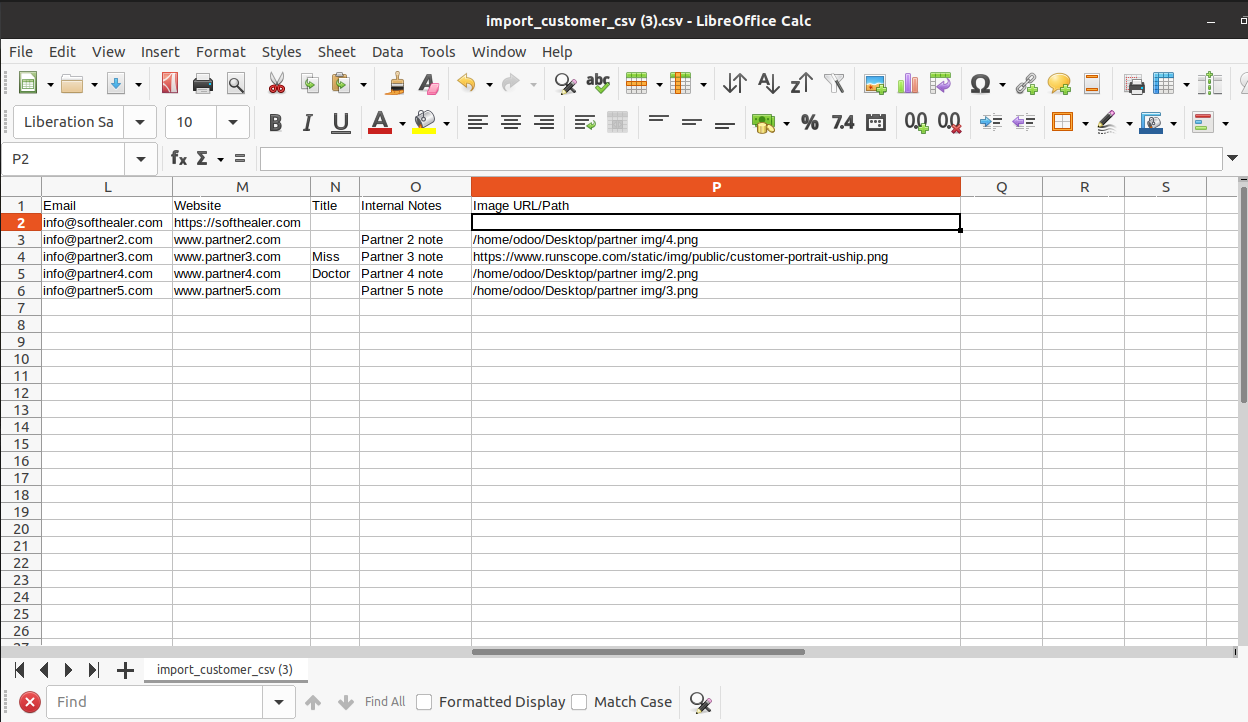This screenshot has height=722, width=1248.
Task: Select column O header
Action: tap(415, 187)
